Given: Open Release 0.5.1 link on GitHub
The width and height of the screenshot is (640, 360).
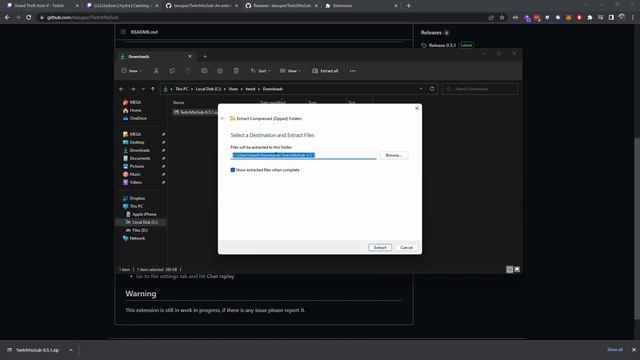Looking at the screenshot, I should pos(442,45).
